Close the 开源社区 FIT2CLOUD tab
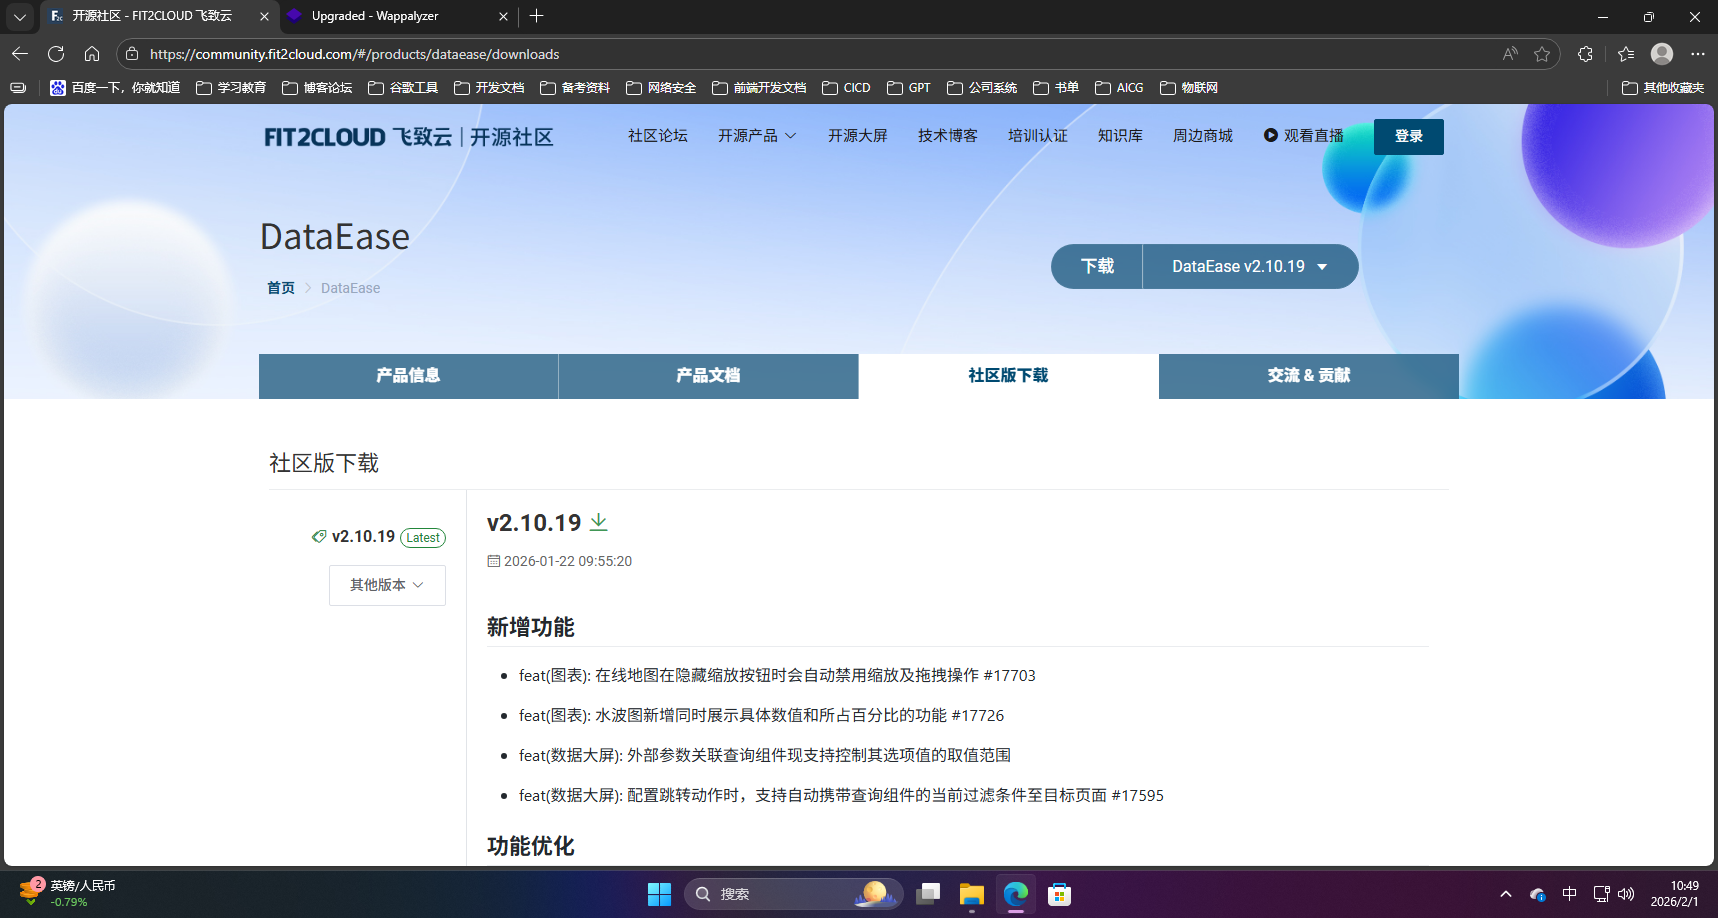 click(x=264, y=16)
